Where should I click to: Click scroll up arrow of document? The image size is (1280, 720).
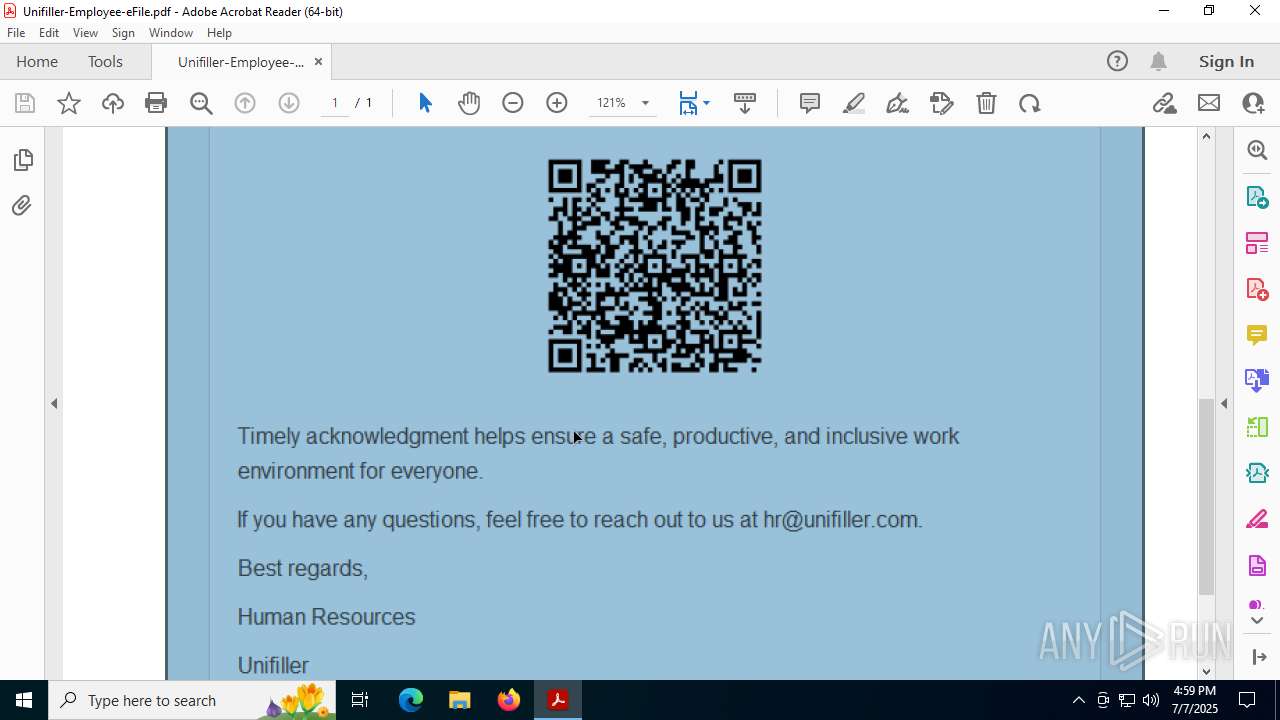click(x=1206, y=136)
